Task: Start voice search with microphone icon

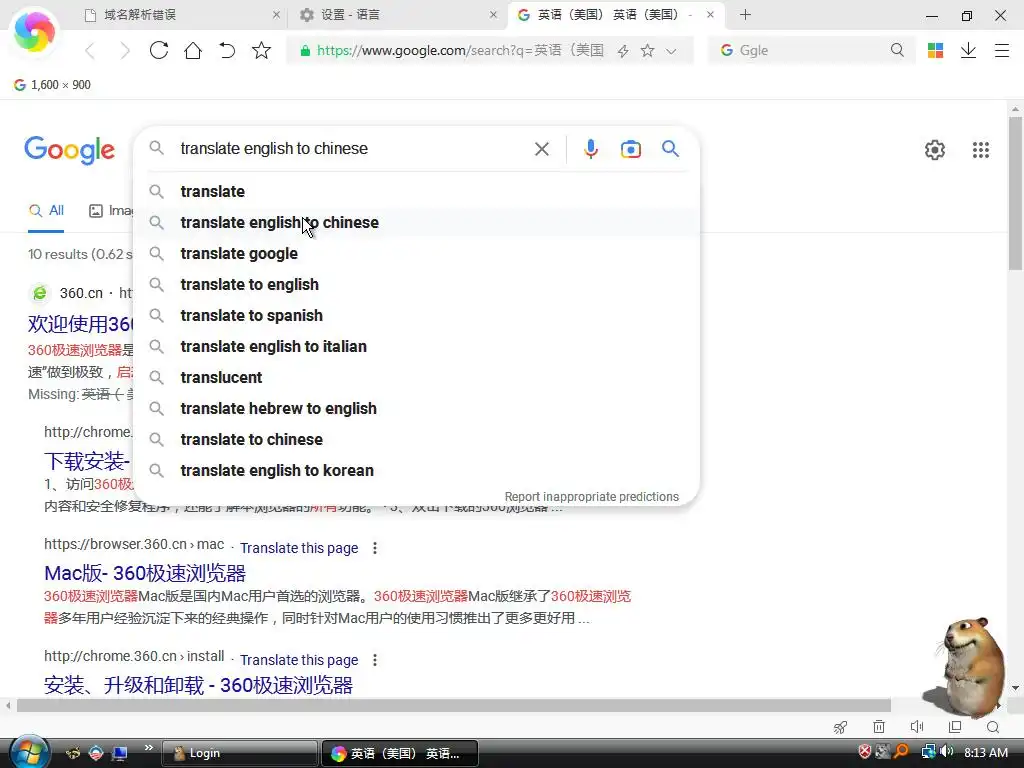Action: point(590,149)
